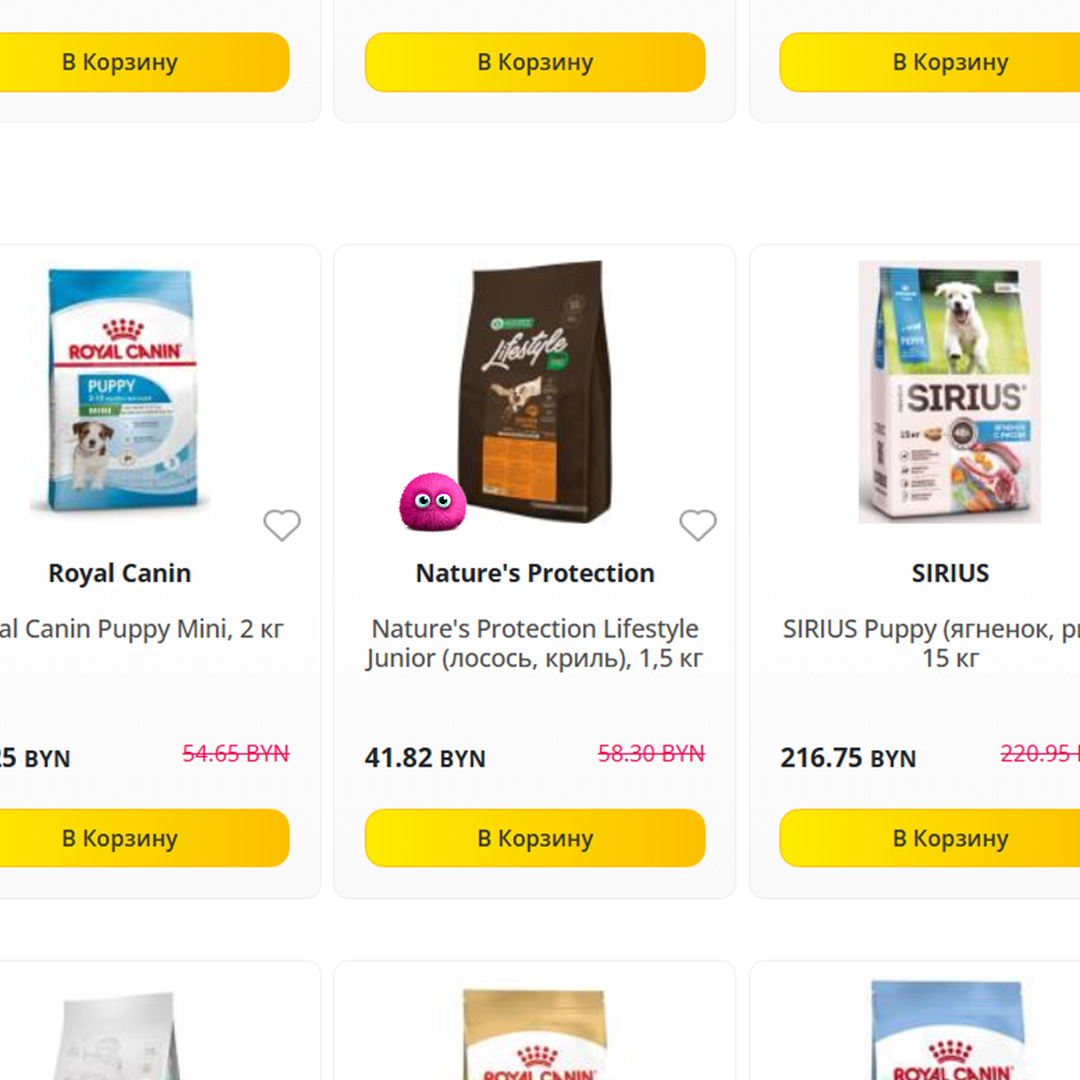
Task: Open SIRIUS Puppy (ягненок) product title
Action: click(931, 643)
